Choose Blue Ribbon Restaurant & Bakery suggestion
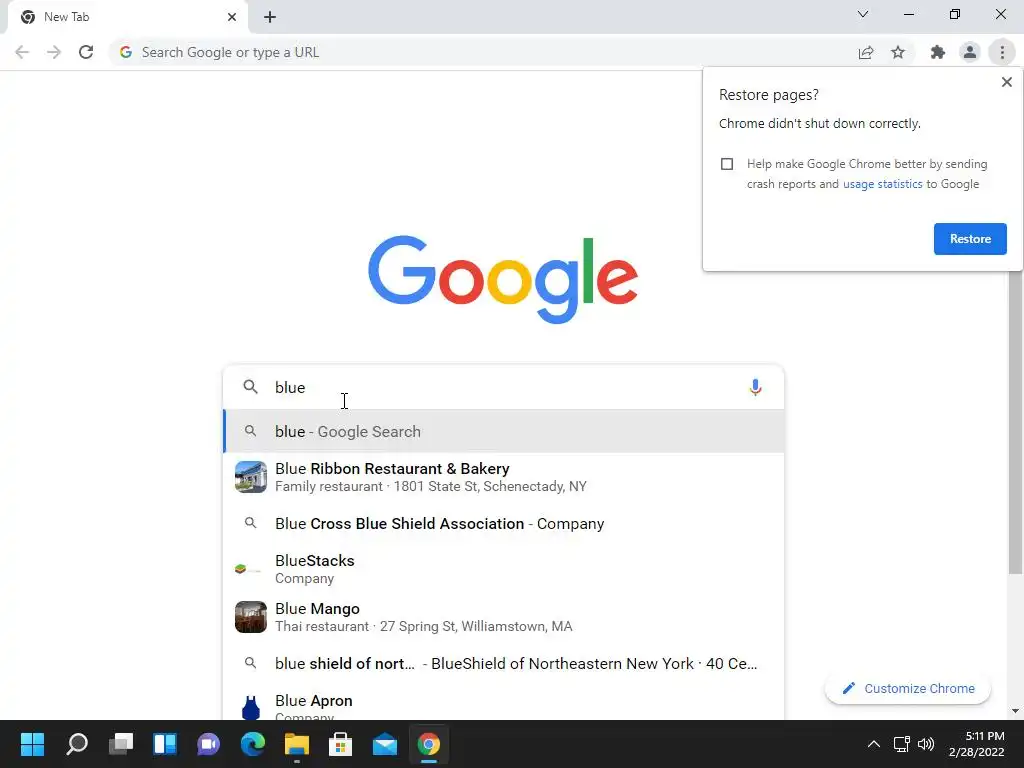1024x768 pixels. click(503, 477)
